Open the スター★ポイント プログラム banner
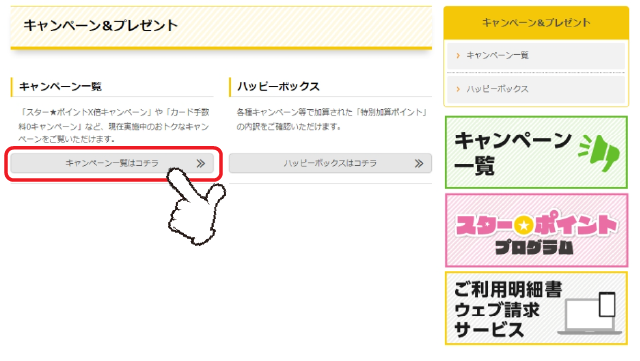This screenshot has width=640, height=361. 536,230
